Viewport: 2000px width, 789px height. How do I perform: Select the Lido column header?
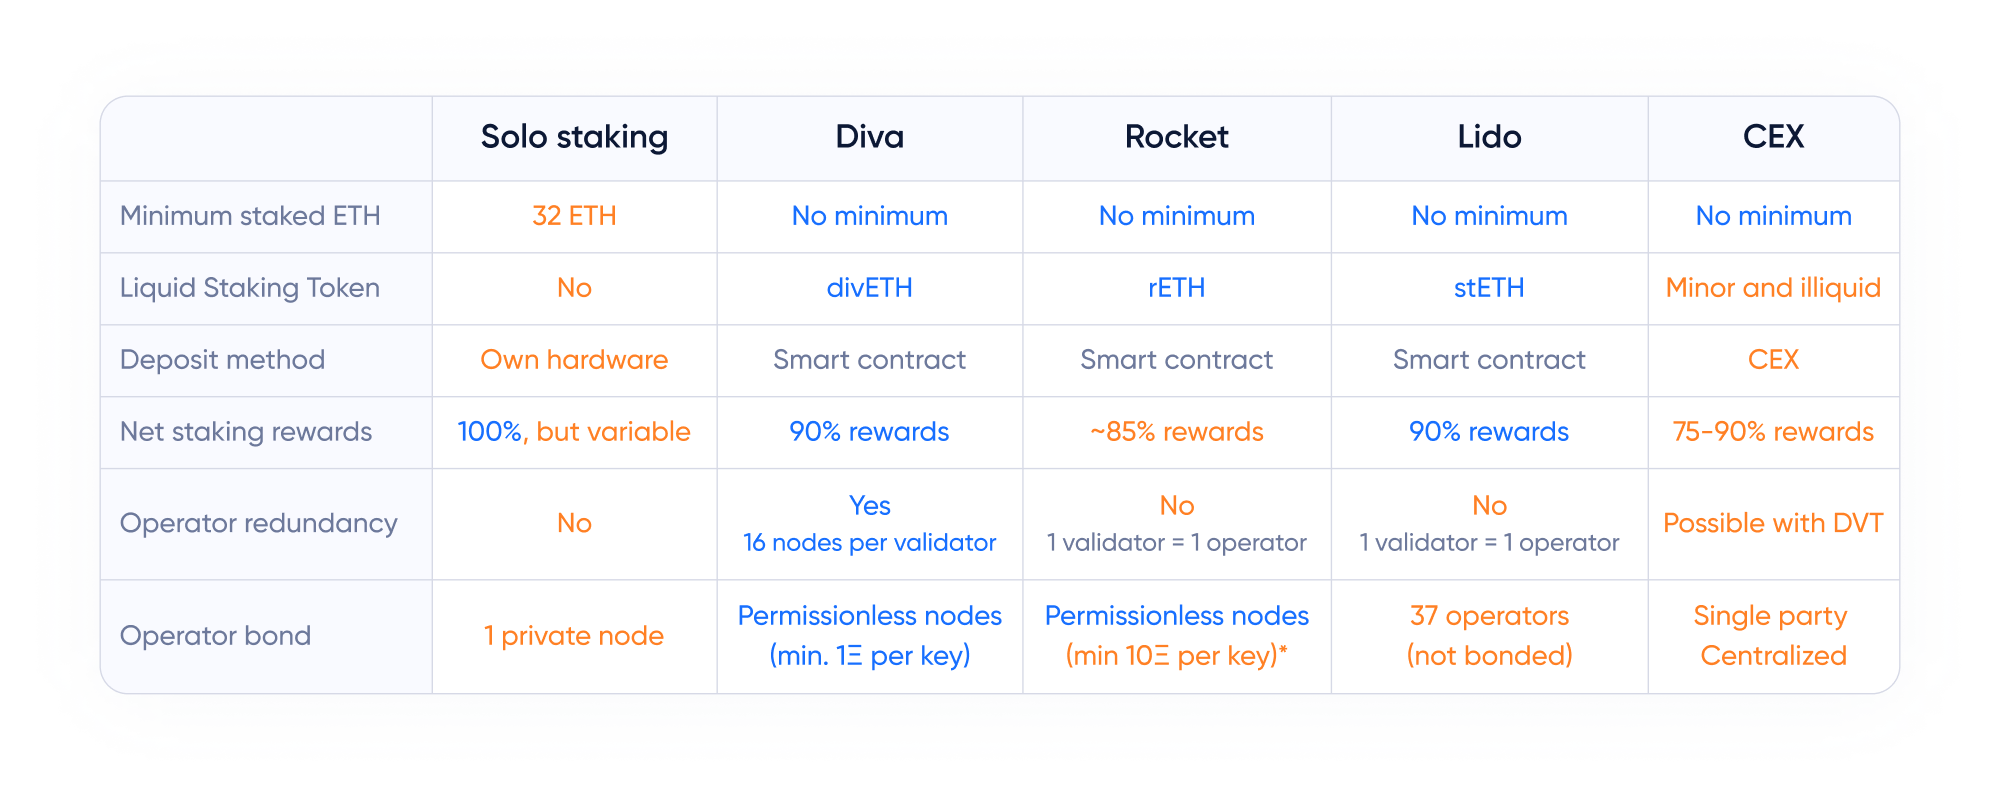[1489, 137]
